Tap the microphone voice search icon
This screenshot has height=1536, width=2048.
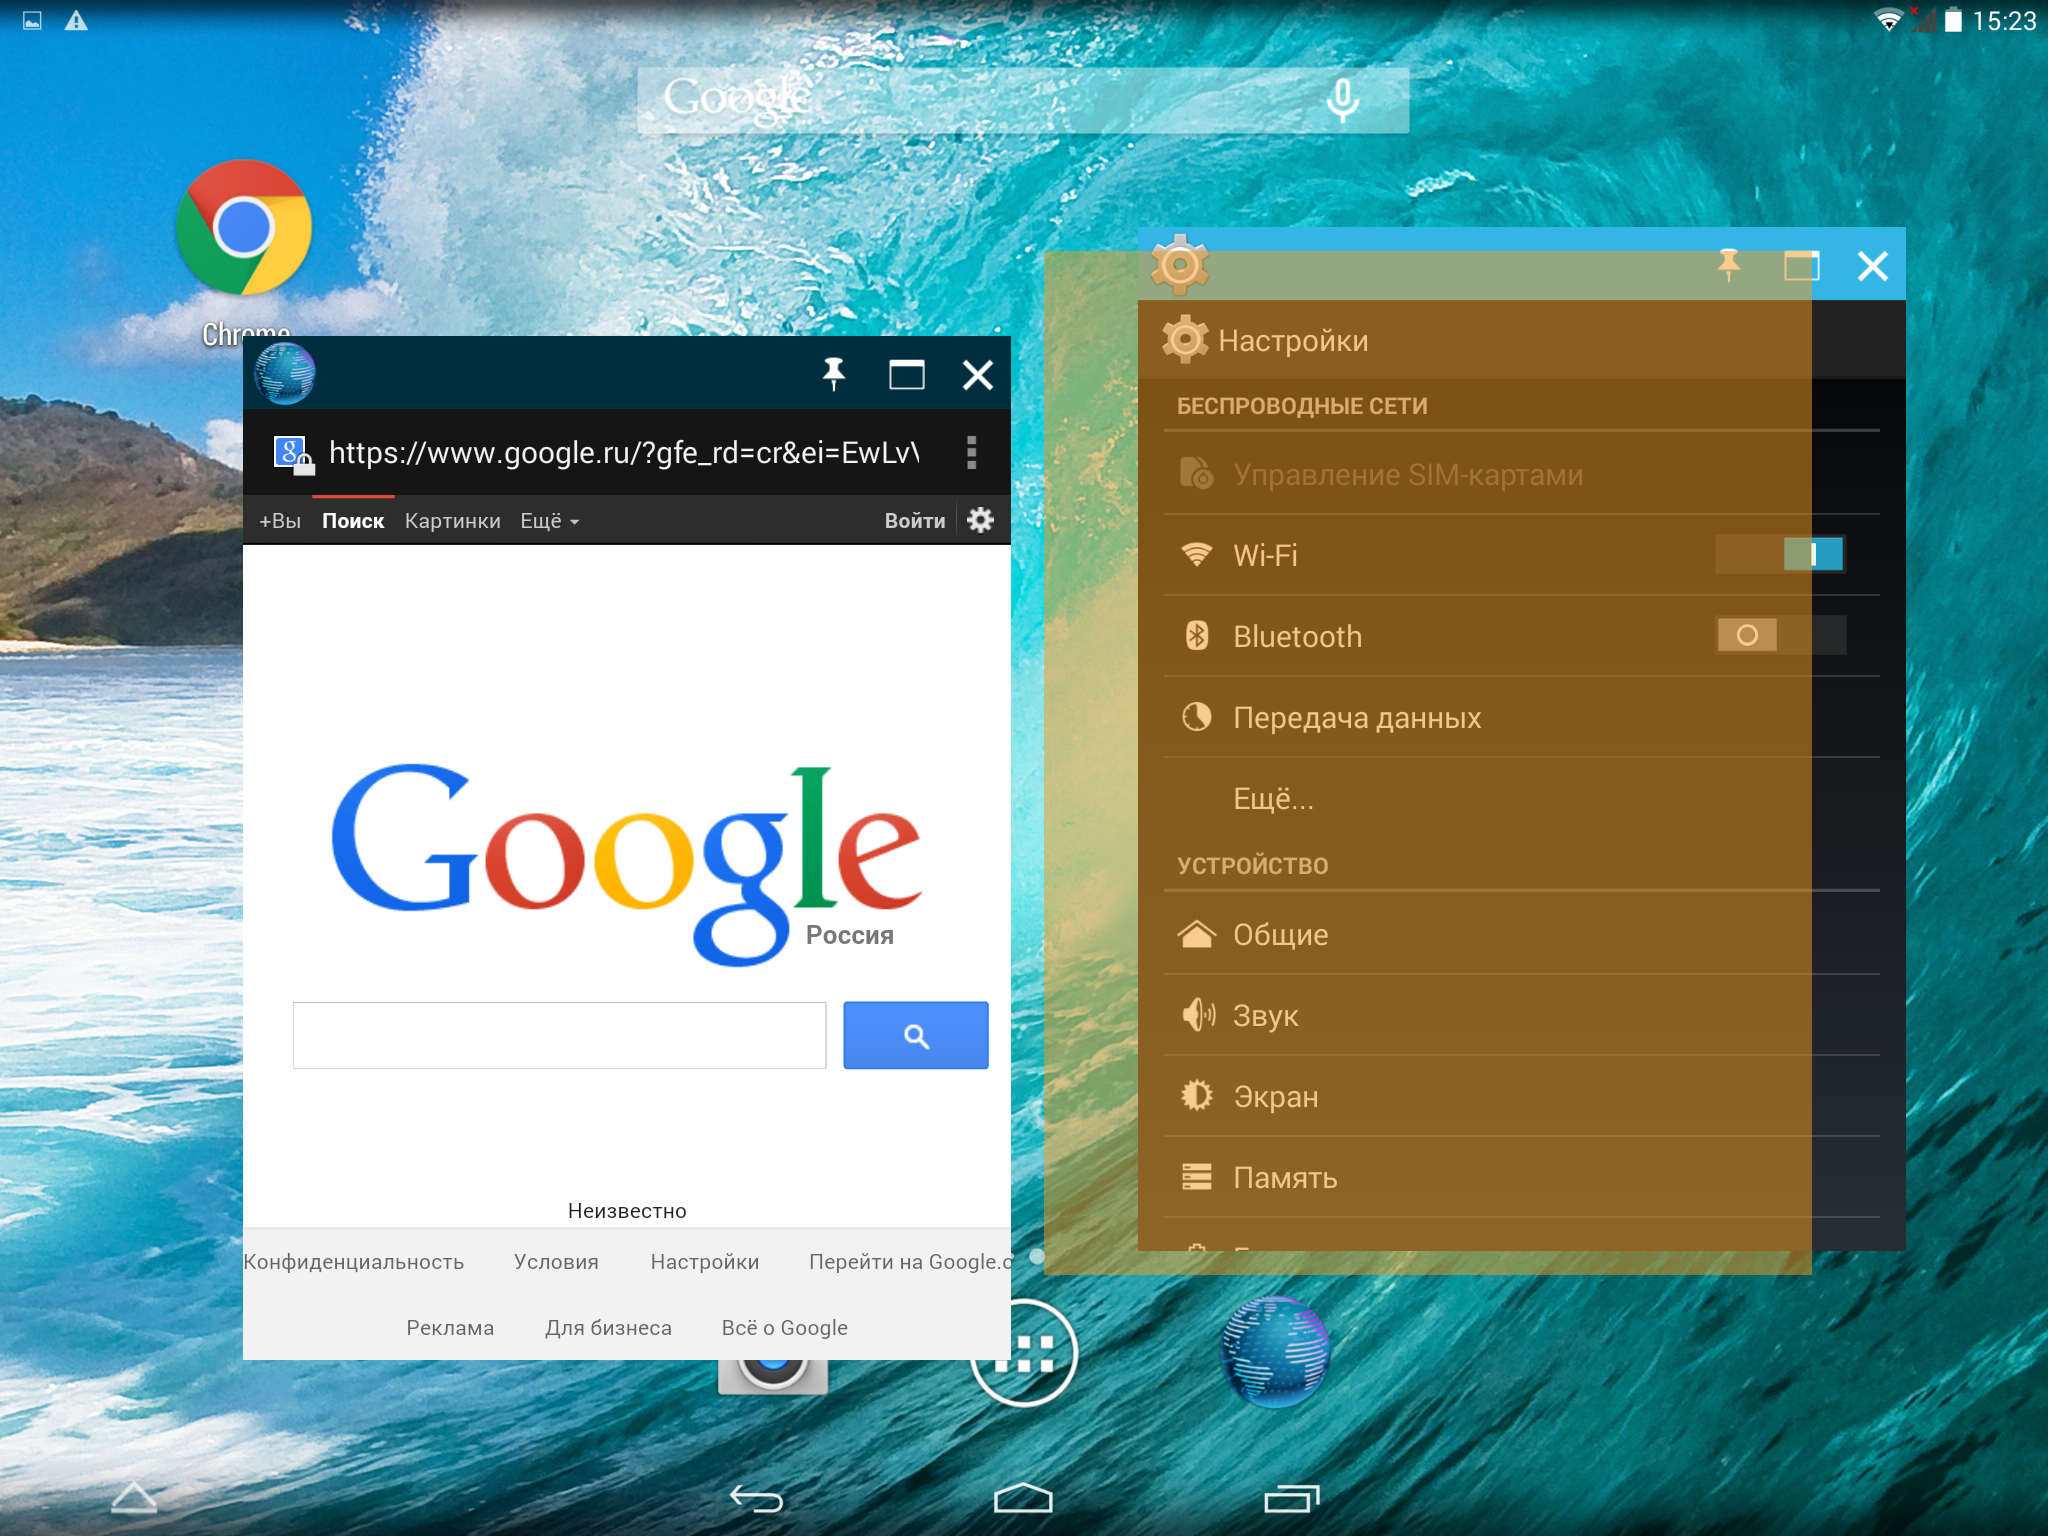[1342, 100]
